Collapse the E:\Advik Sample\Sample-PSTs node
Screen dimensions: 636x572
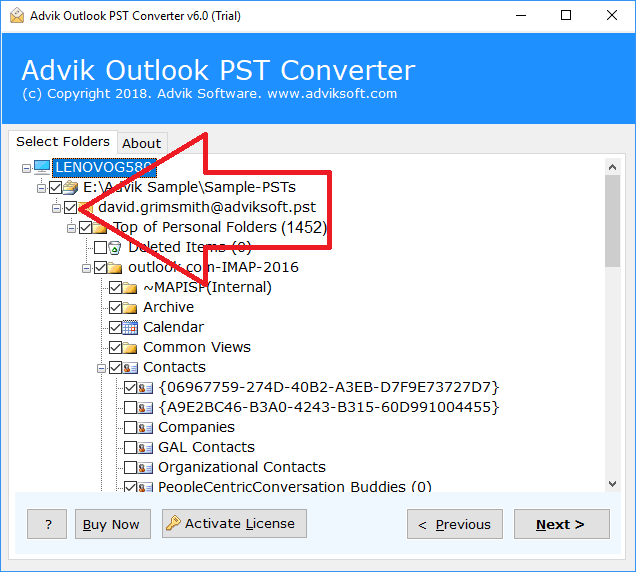click(x=41, y=188)
